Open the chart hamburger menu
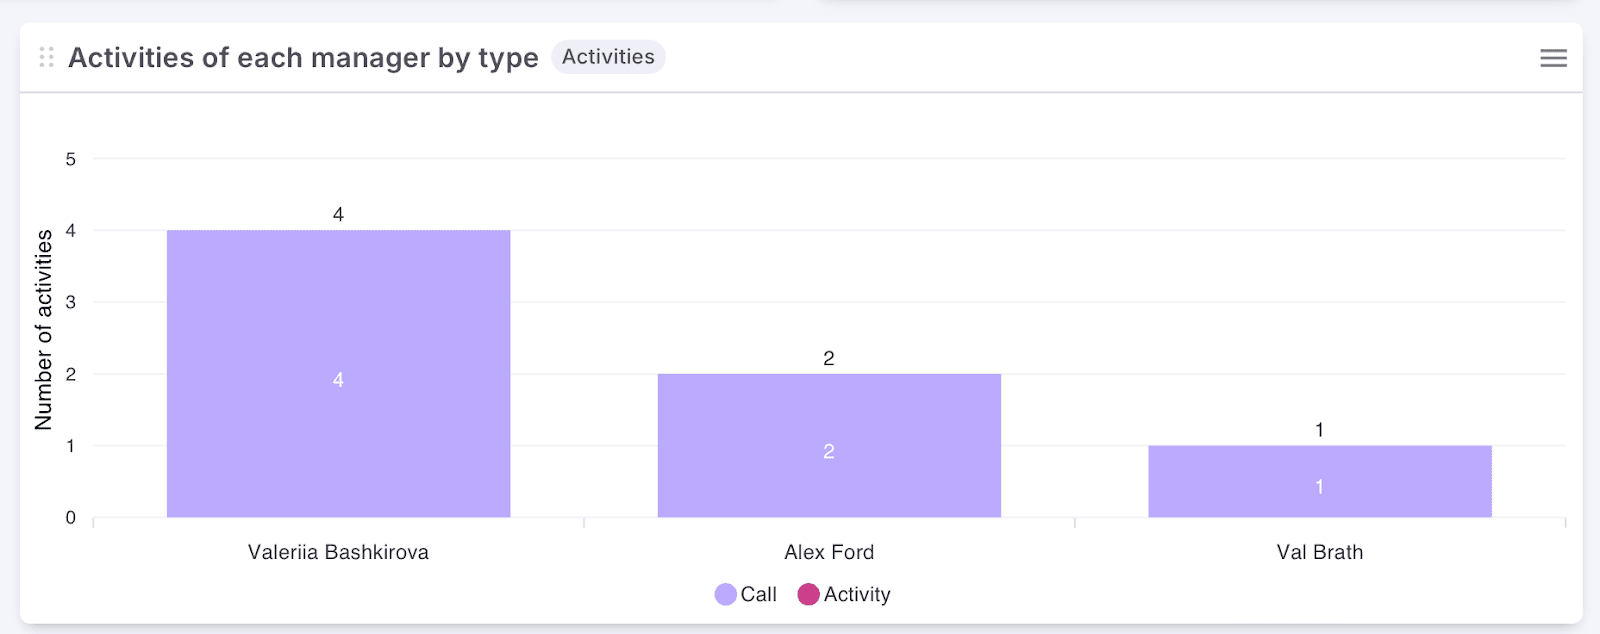 [x=1553, y=58]
